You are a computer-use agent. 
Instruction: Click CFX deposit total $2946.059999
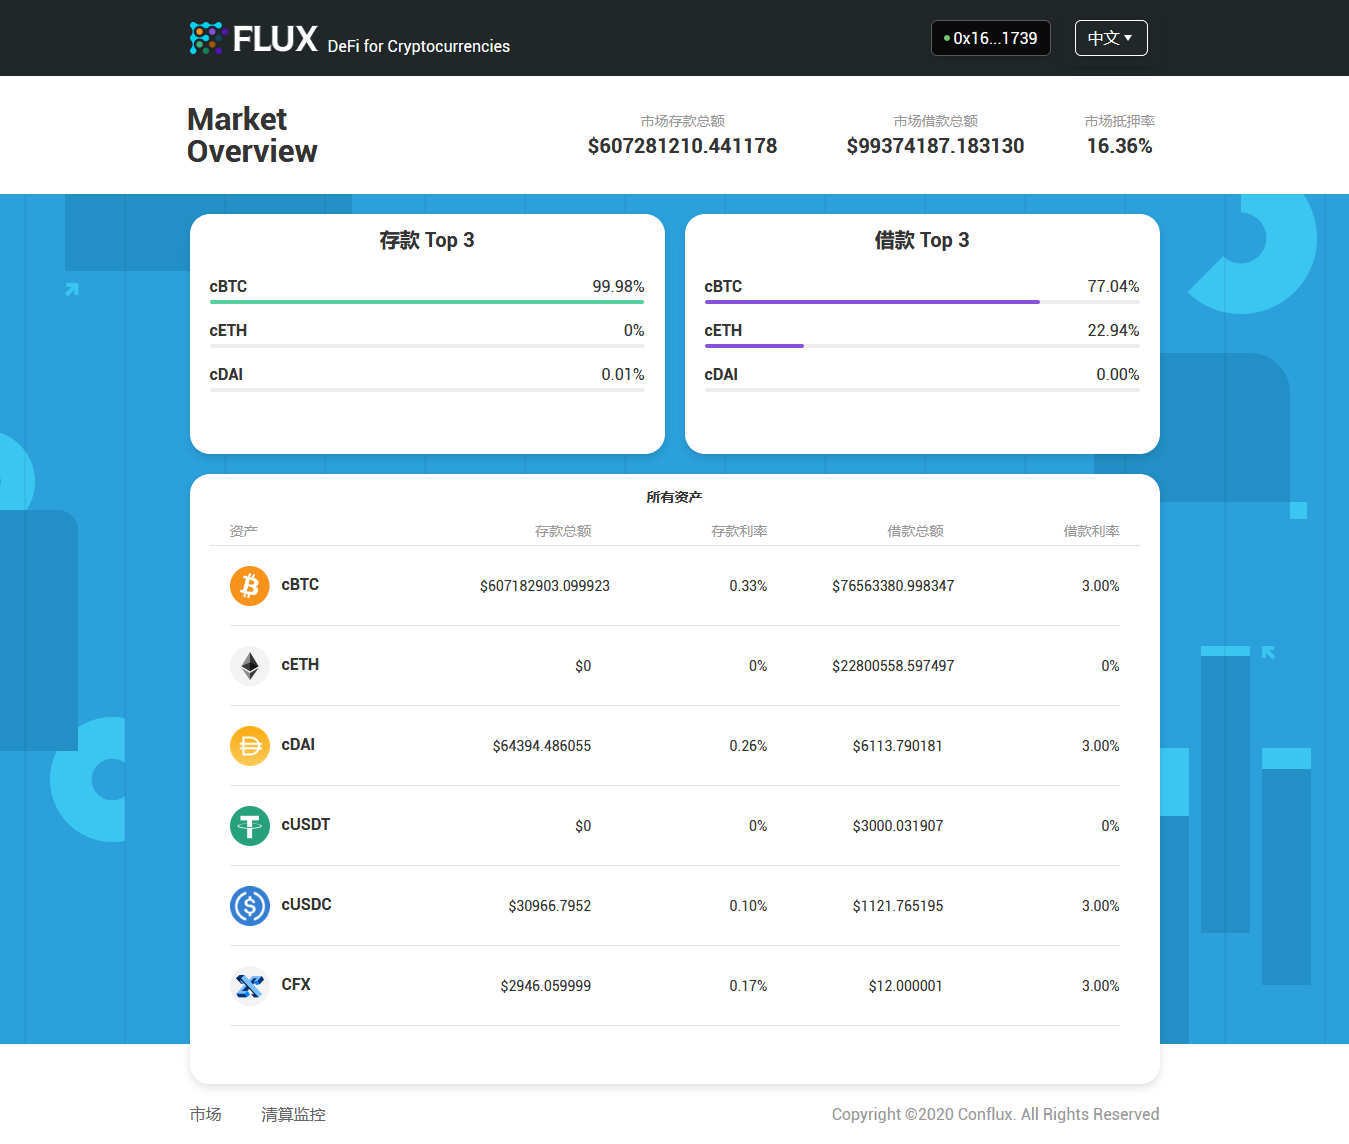pyautogui.click(x=546, y=986)
